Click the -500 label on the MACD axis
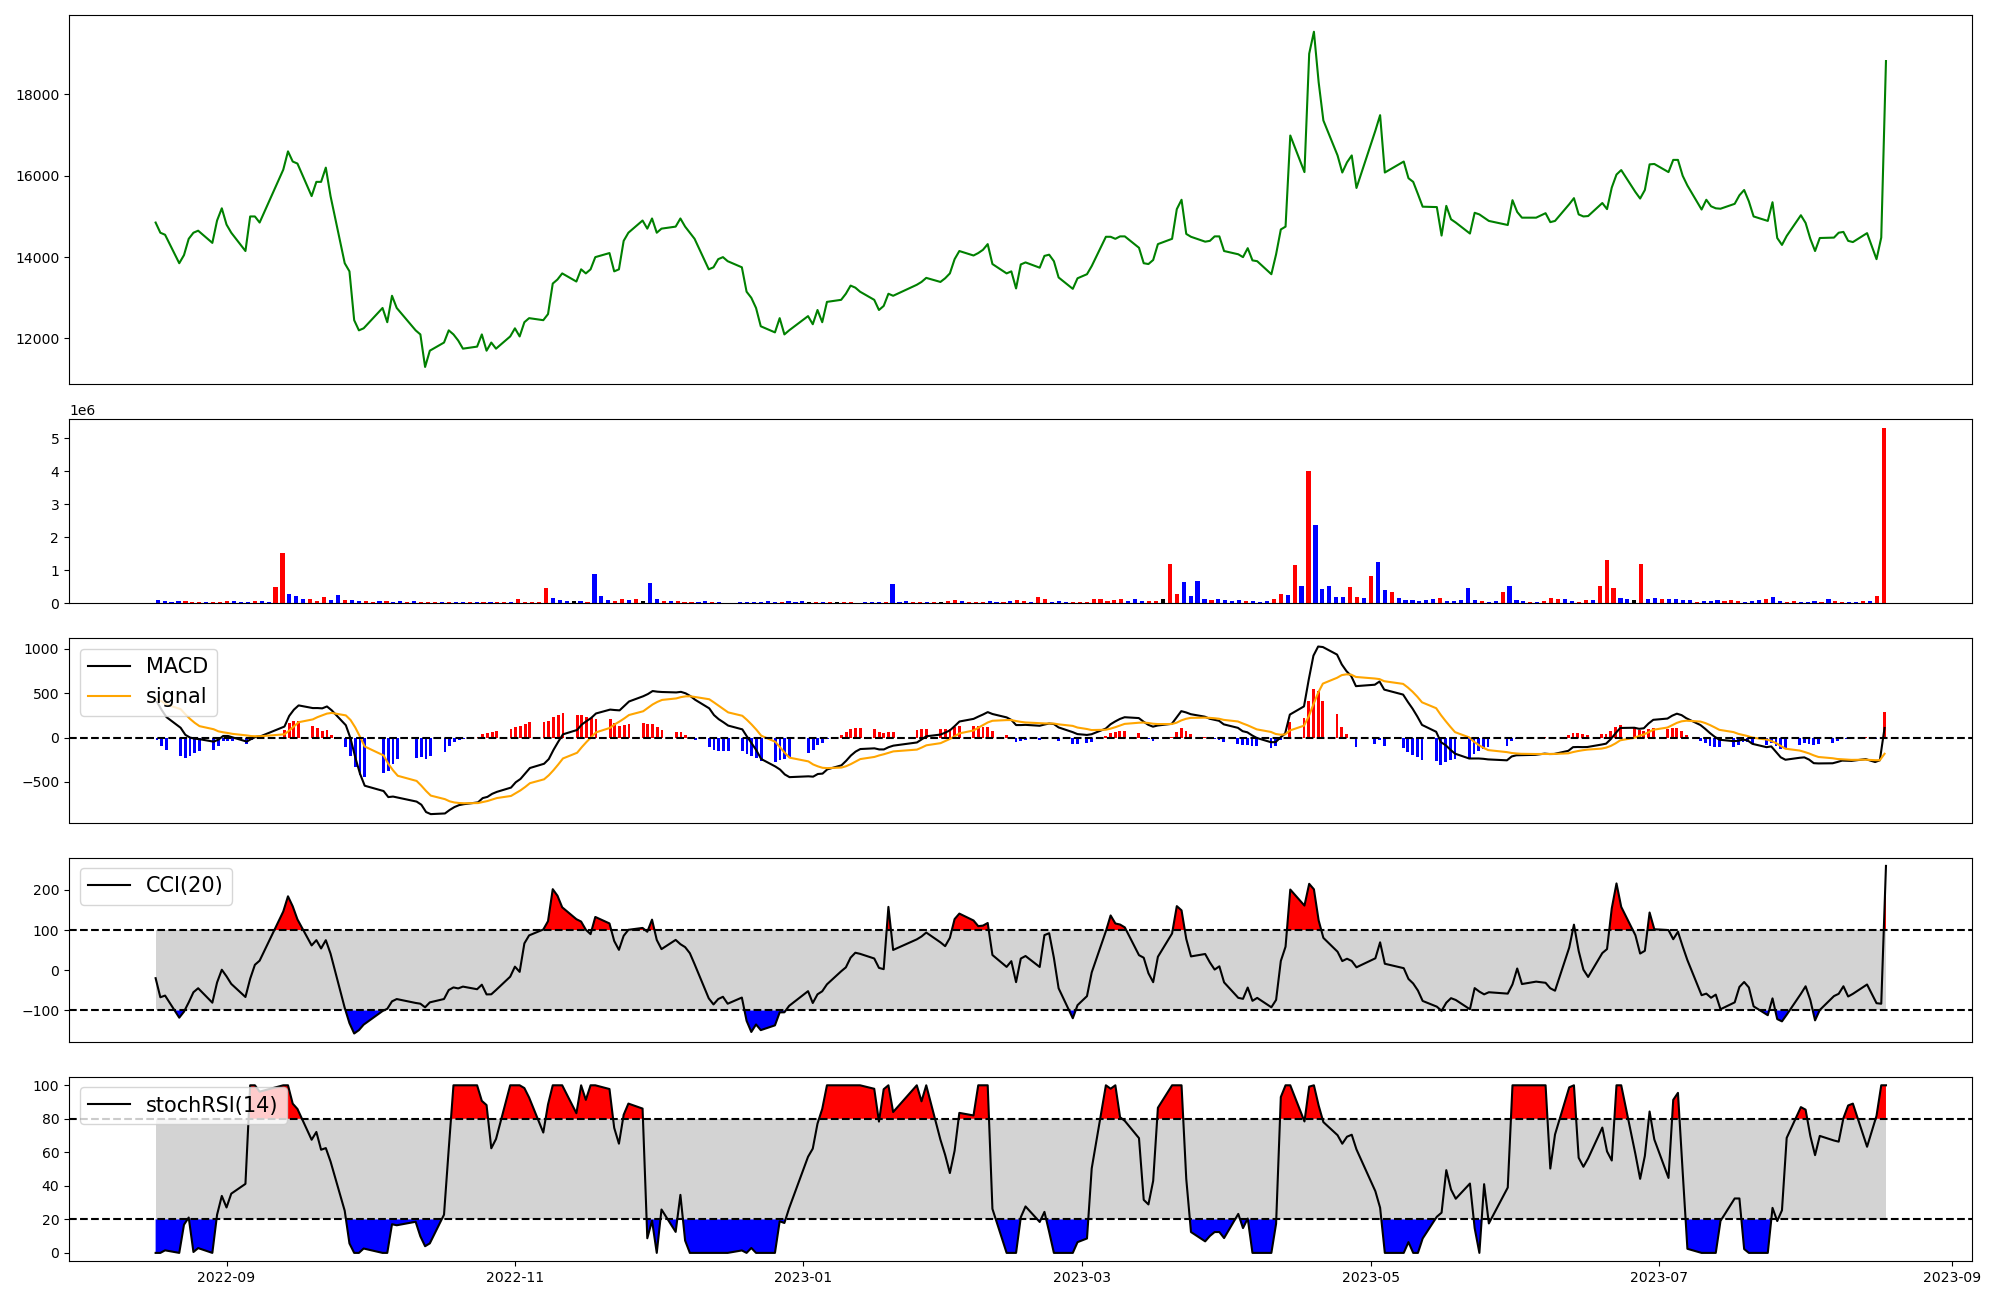The image size is (2000, 1300). tap(41, 782)
